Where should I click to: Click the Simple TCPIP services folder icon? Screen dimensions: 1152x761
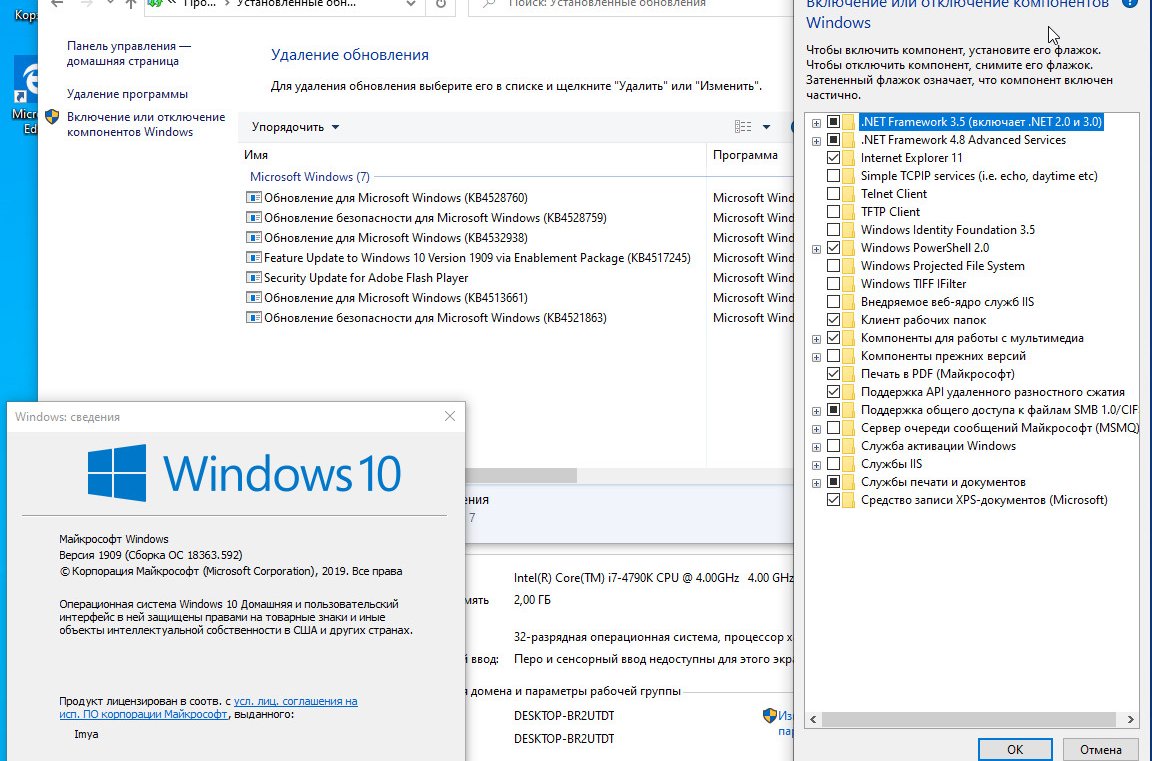coord(849,176)
